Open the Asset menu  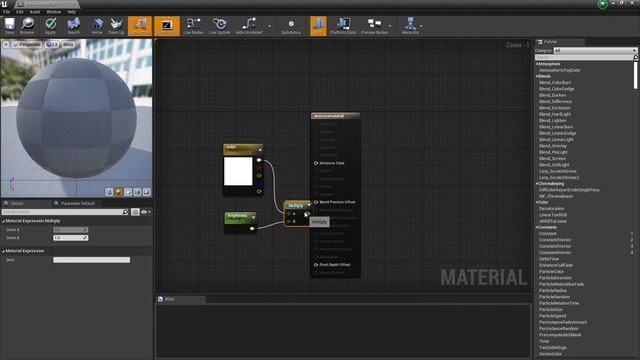coord(35,12)
